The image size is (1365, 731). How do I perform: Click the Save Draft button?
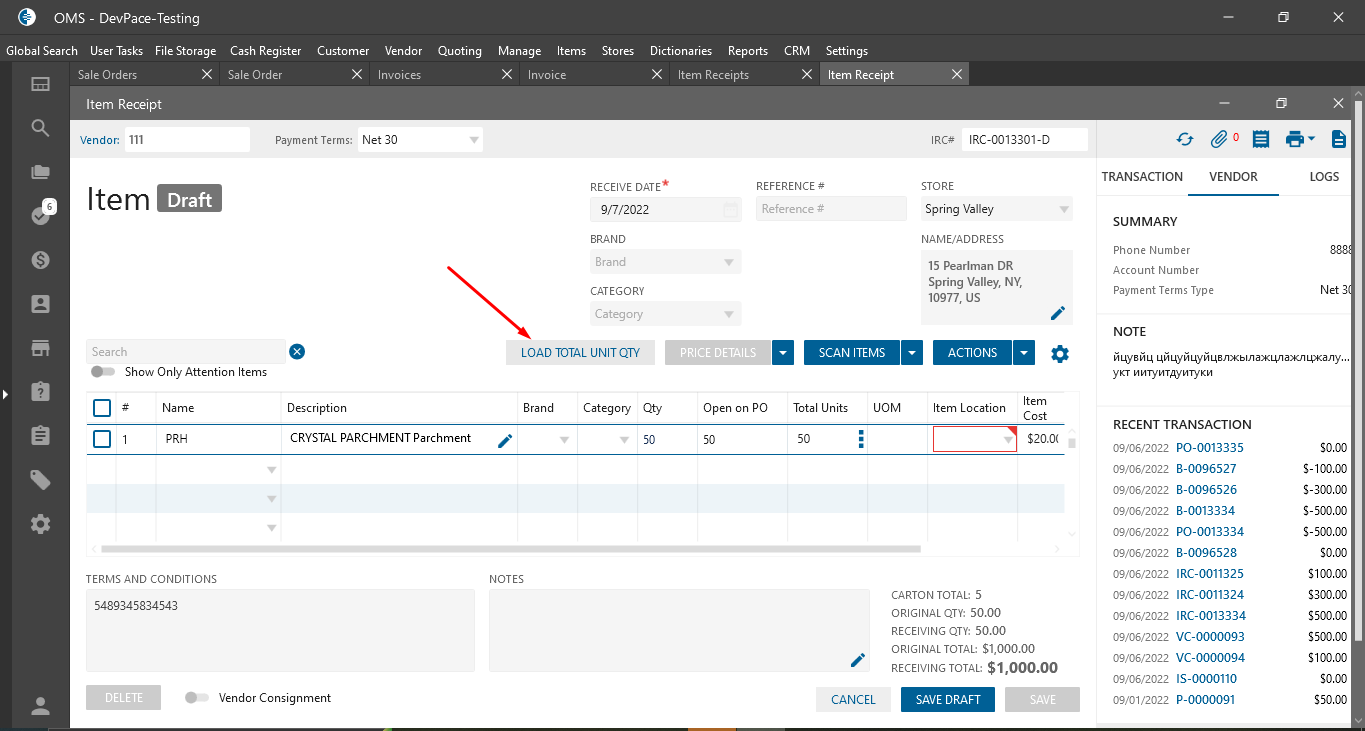(947, 699)
